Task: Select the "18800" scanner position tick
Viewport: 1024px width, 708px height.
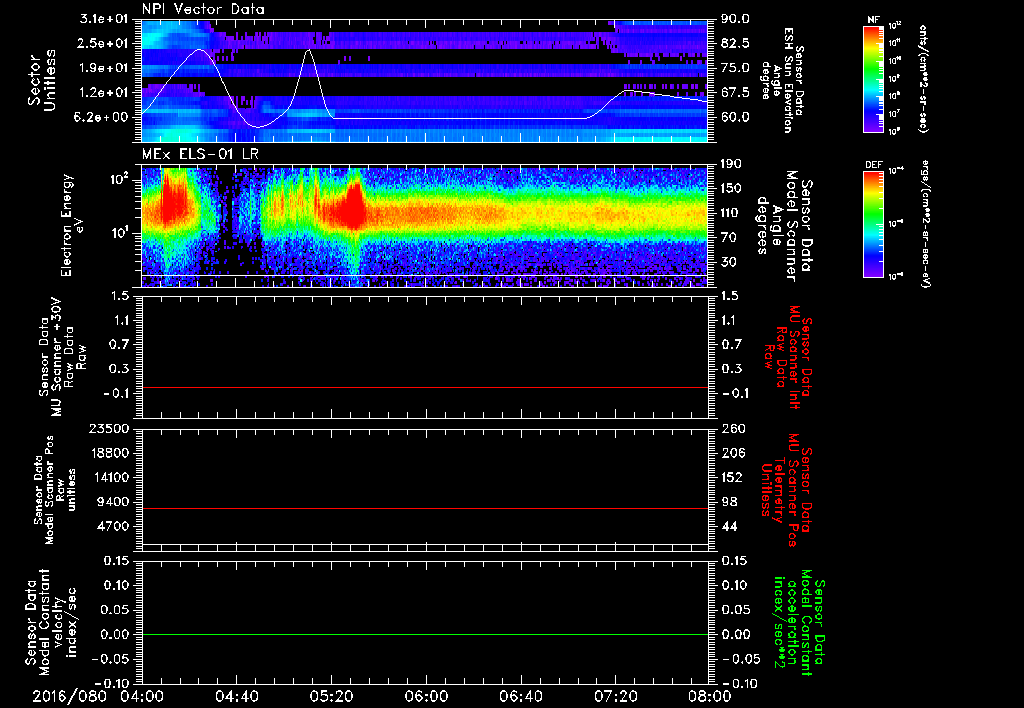Action: coord(110,453)
